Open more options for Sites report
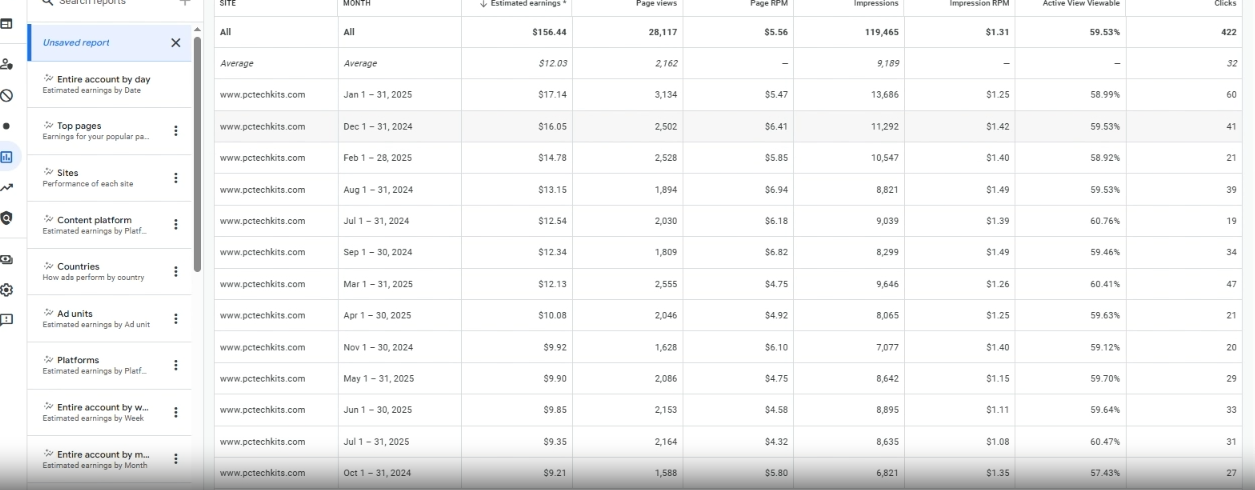 [176, 178]
